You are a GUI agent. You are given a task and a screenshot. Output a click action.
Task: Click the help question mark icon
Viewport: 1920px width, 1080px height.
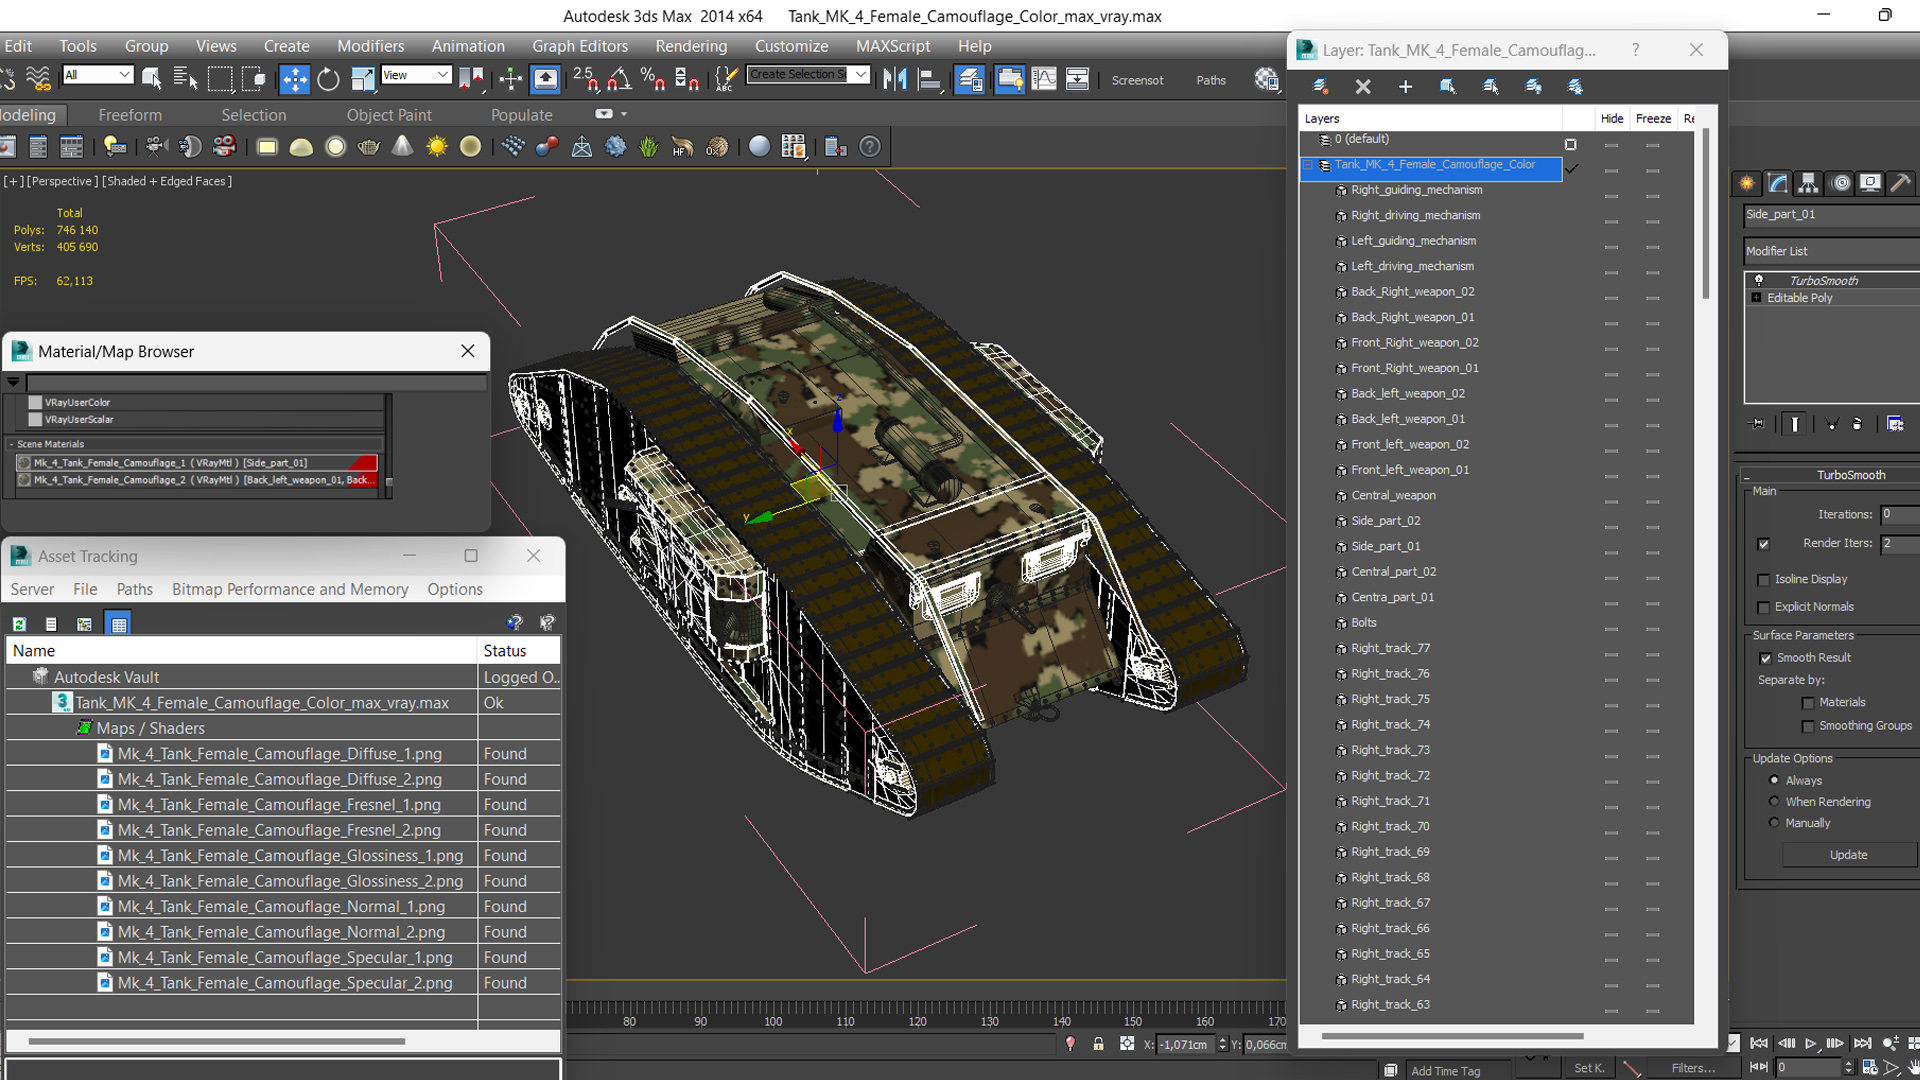(x=870, y=147)
